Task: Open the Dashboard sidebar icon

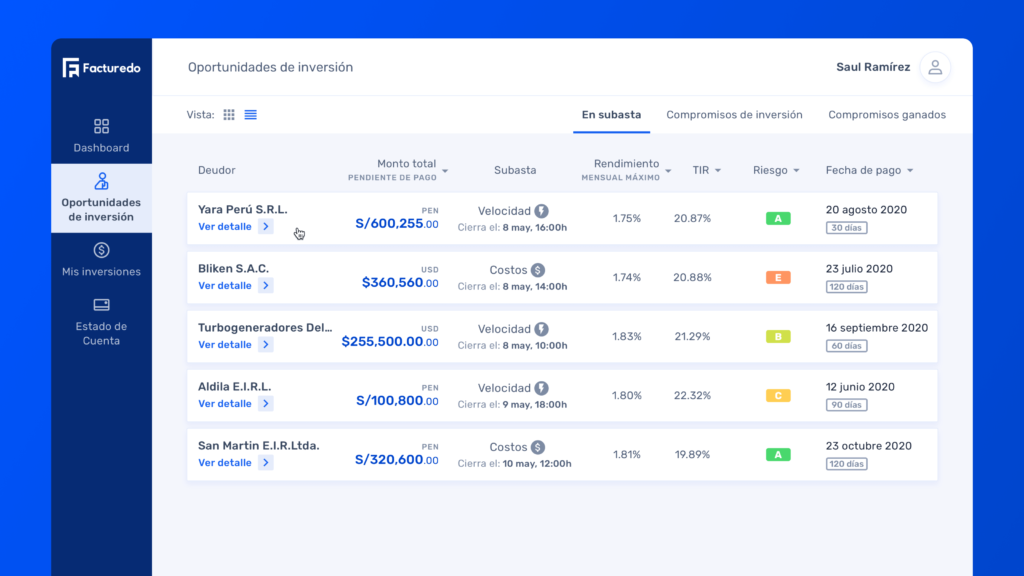Action: tap(101, 127)
